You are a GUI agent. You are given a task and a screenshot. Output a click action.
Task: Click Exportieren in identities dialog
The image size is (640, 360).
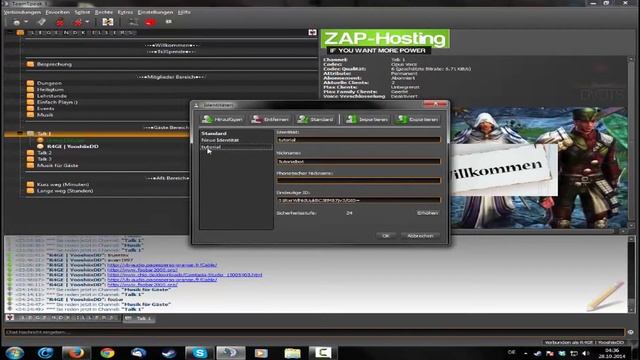coord(417,119)
